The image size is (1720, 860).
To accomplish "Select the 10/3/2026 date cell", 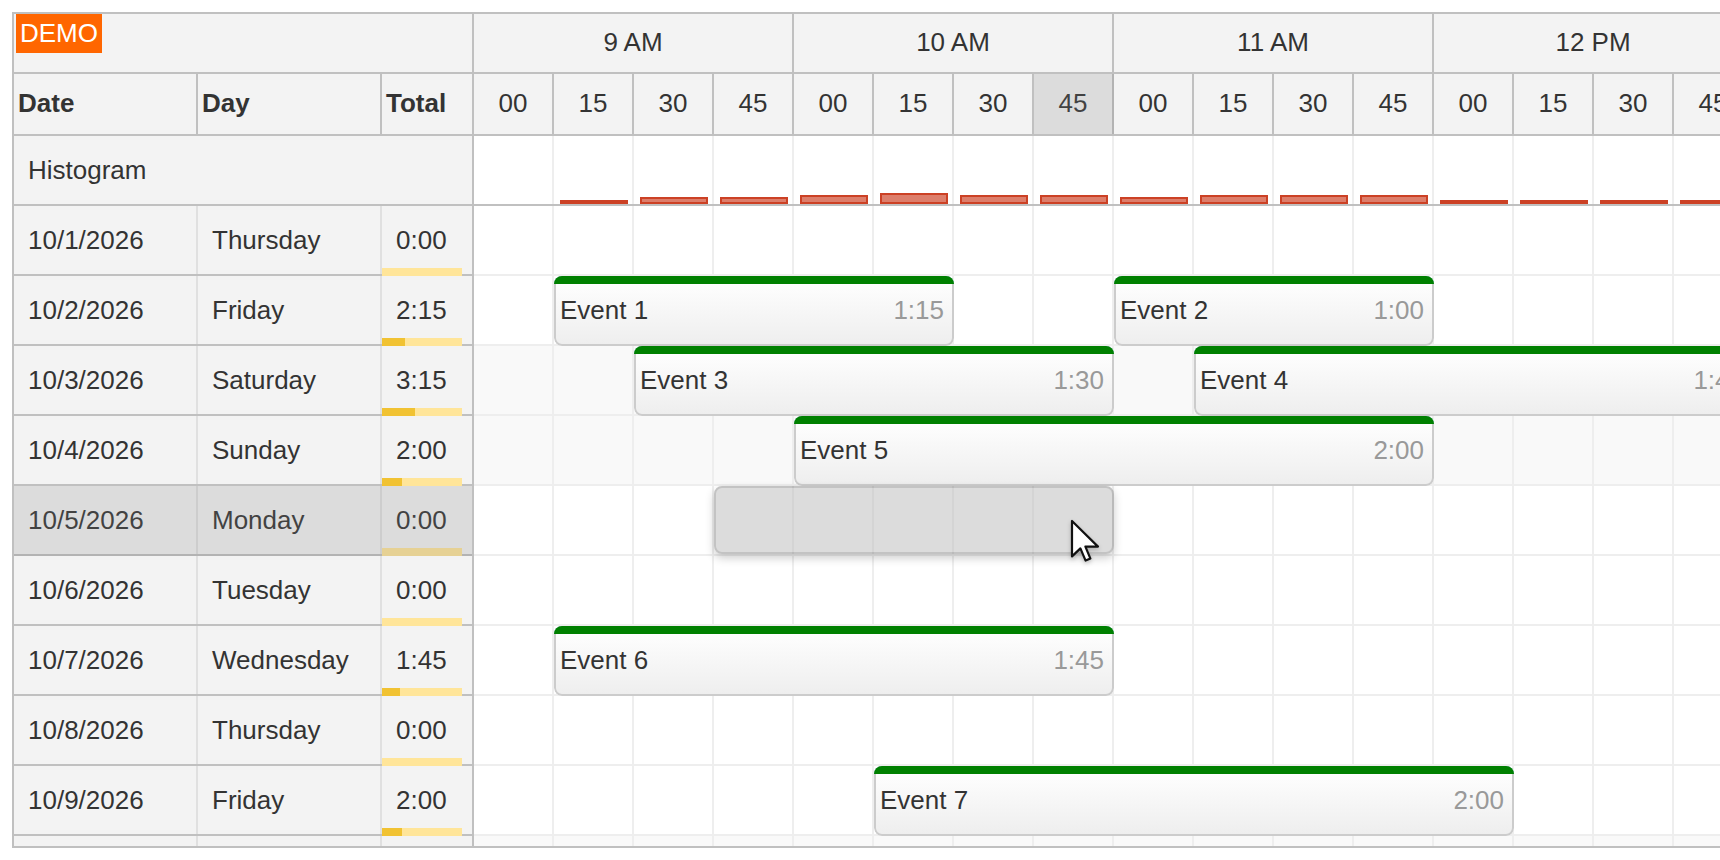I will (x=105, y=380).
